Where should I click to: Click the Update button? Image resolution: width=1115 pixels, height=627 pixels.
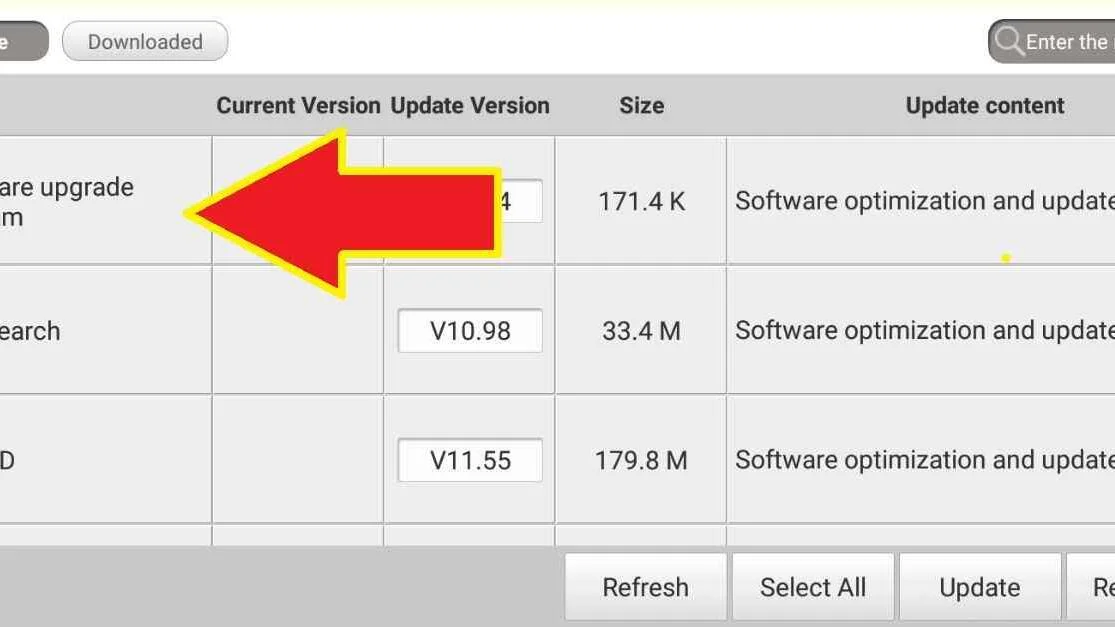pos(980,587)
